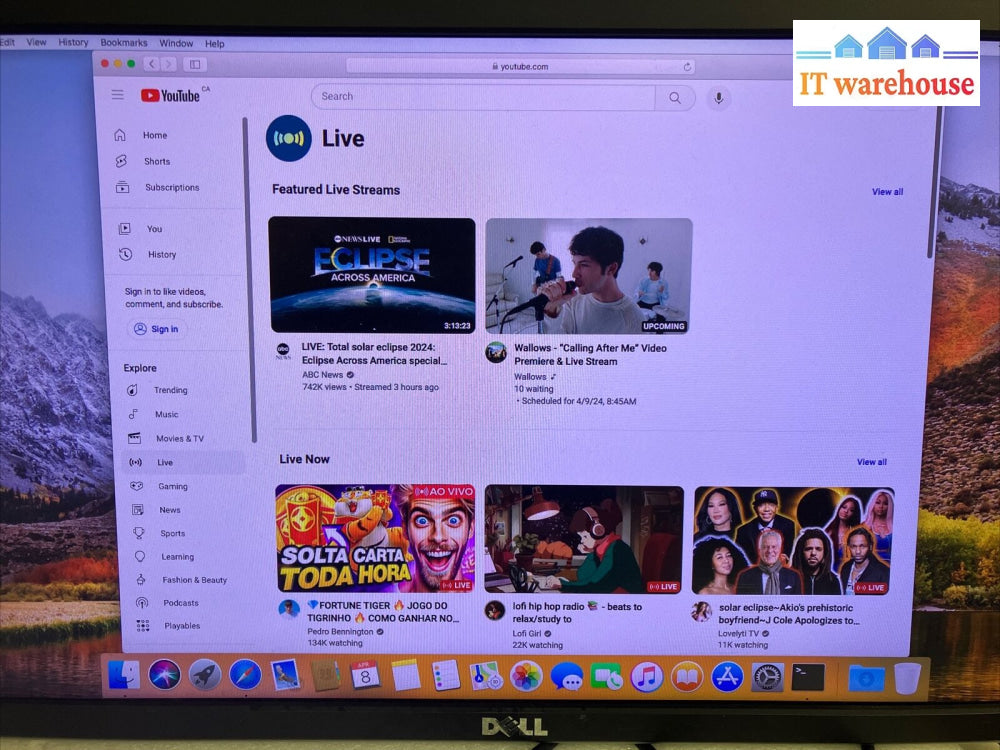Activate voice search microphone icon
The image size is (1000, 750).
coord(718,97)
